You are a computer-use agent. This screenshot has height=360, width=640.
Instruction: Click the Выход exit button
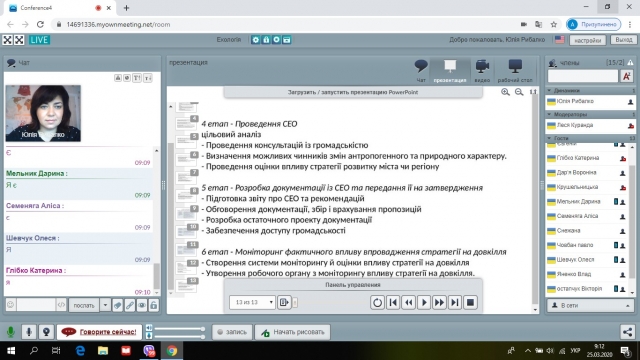(x=624, y=40)
